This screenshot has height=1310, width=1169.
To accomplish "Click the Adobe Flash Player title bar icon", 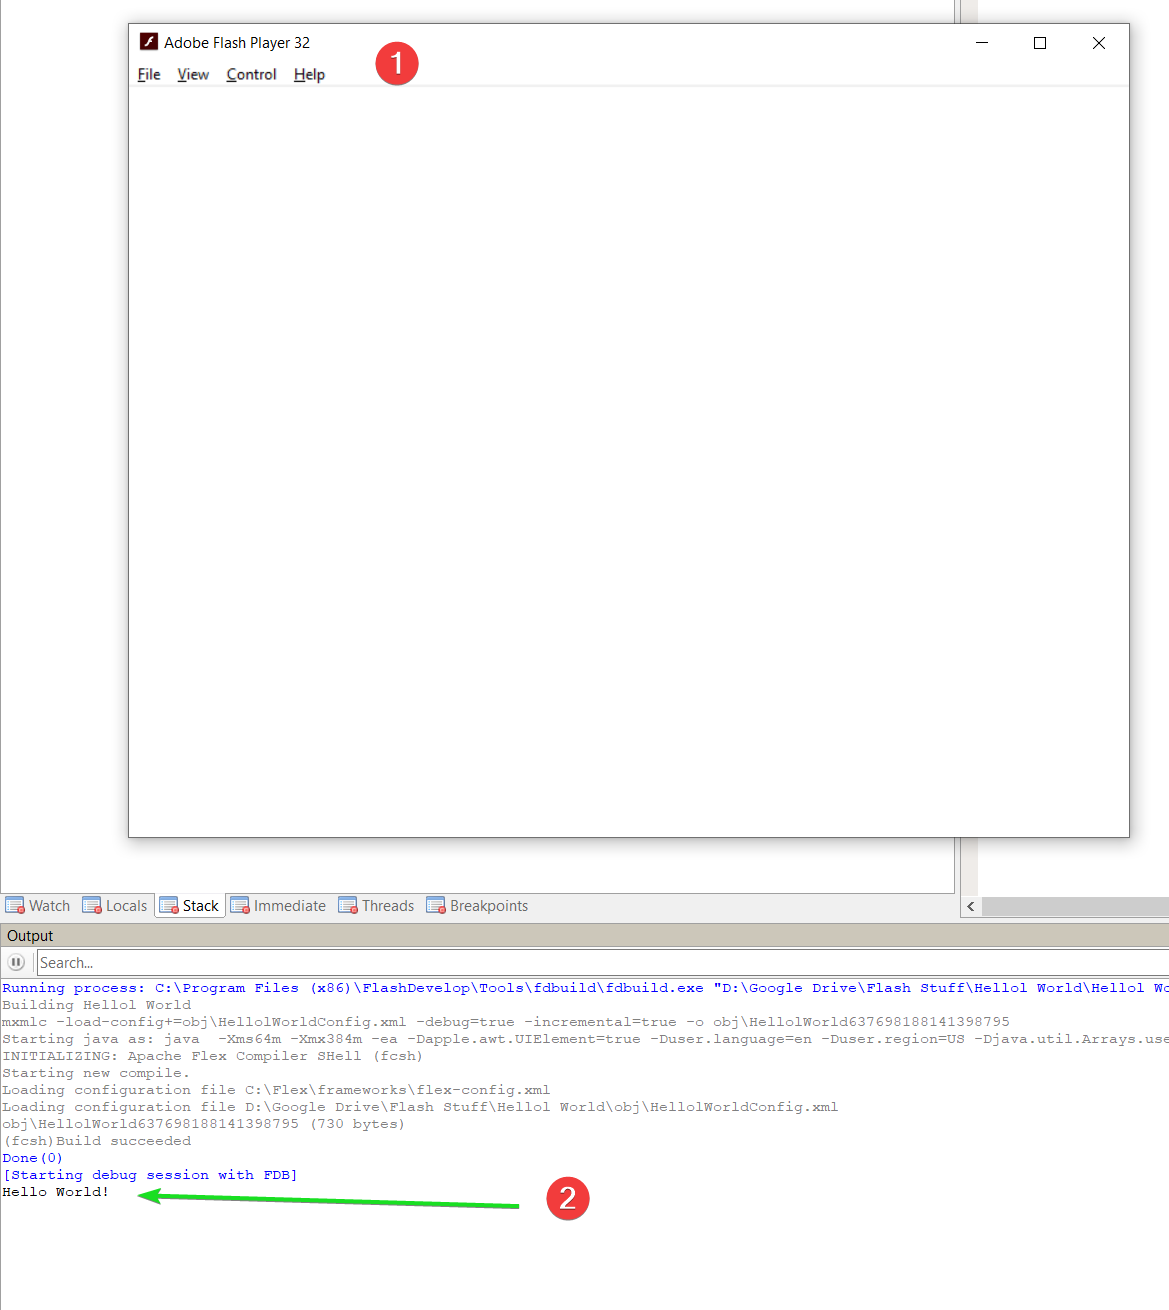I will (149, 42).
